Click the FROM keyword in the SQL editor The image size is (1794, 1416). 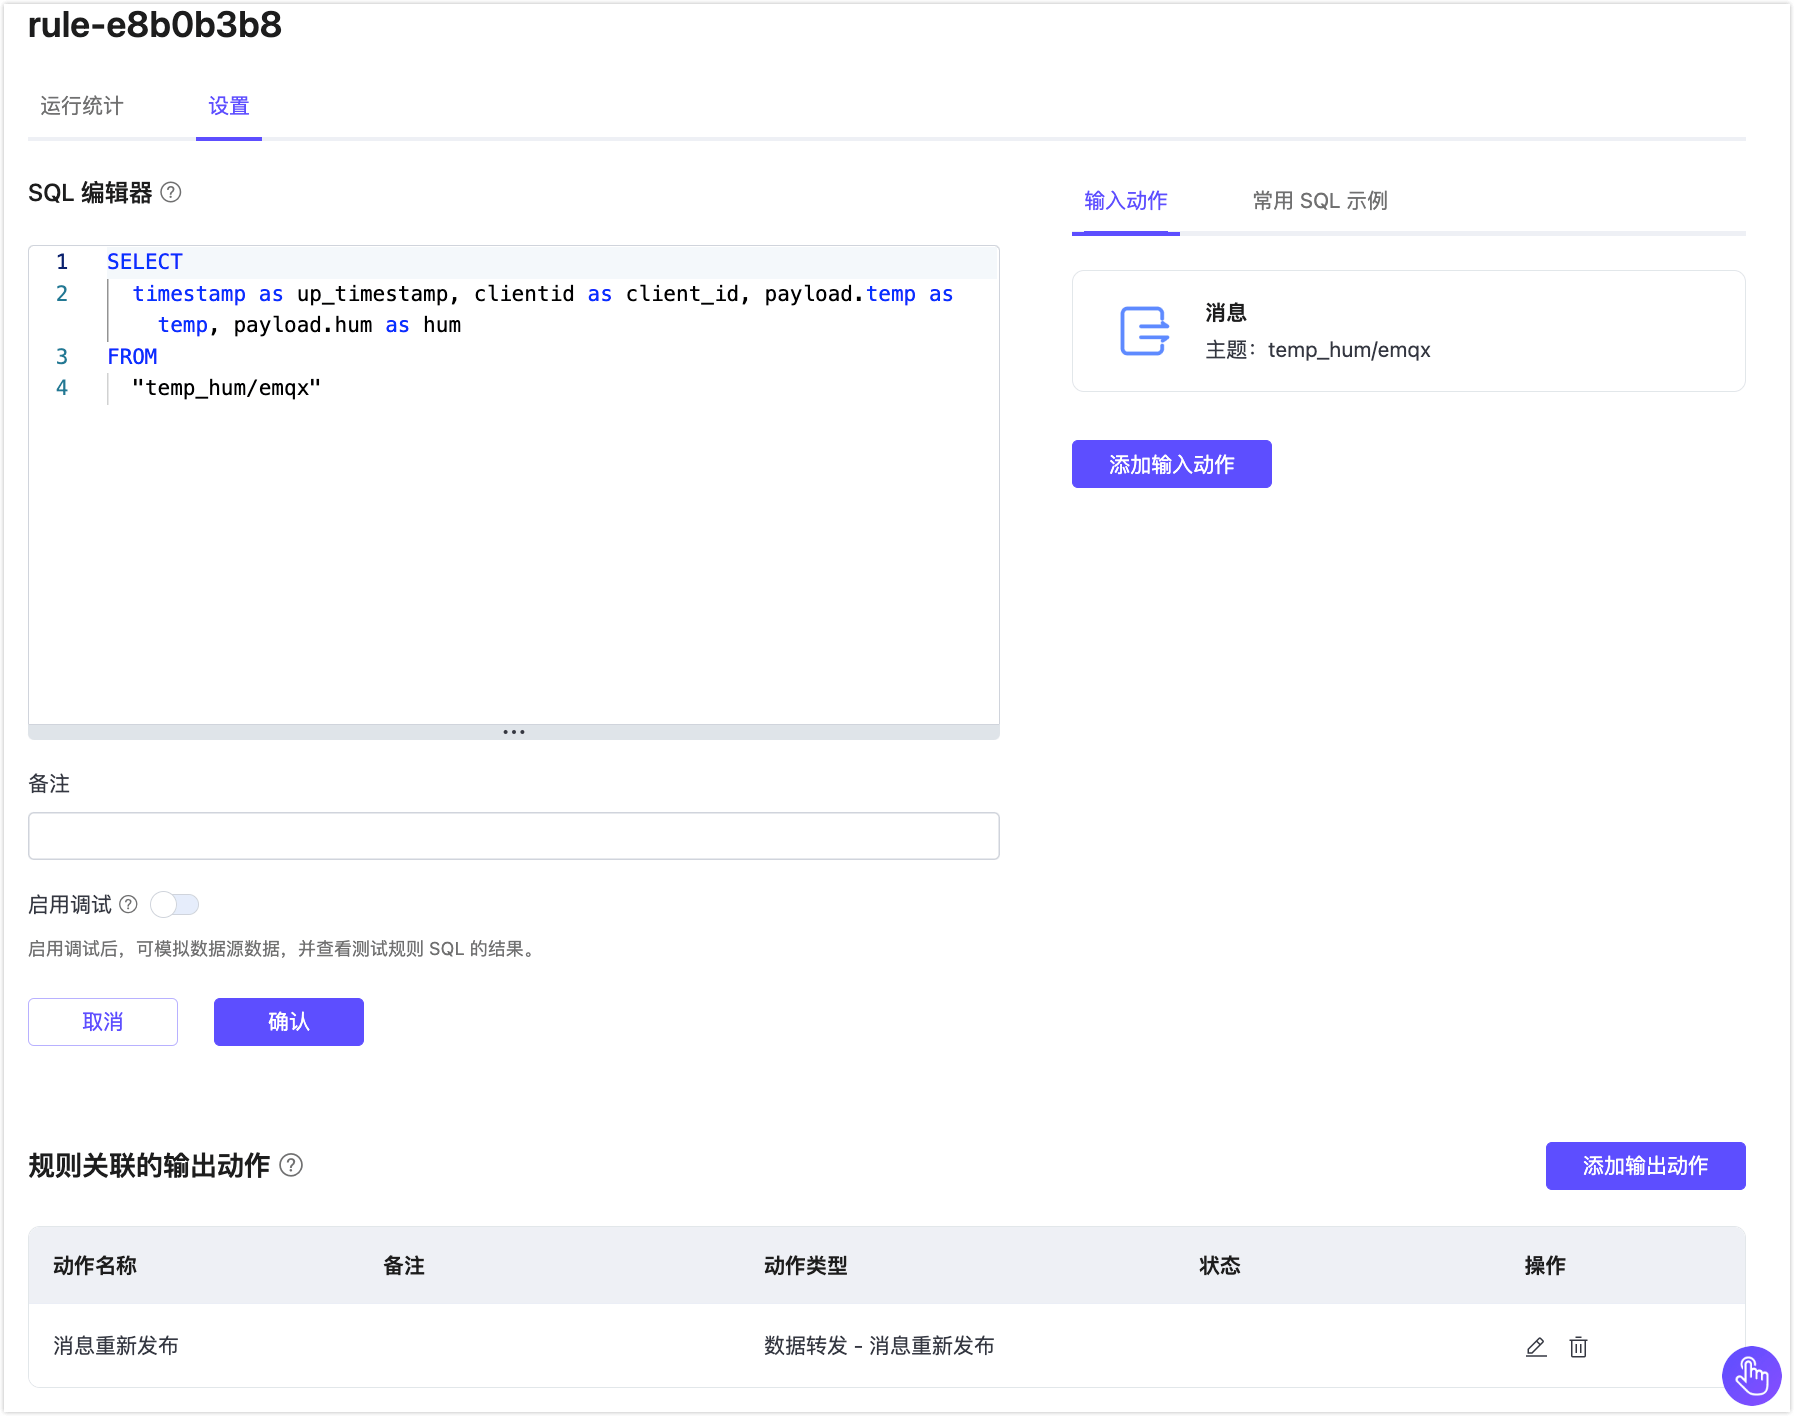(132, 357)
